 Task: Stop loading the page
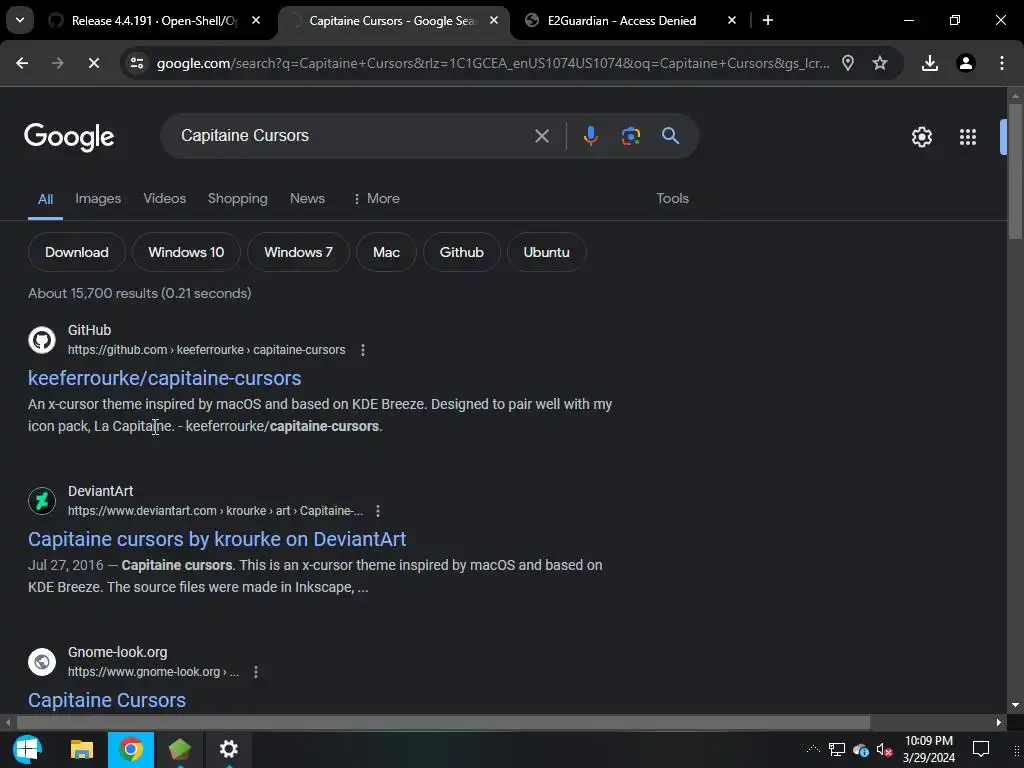[93, 63]
